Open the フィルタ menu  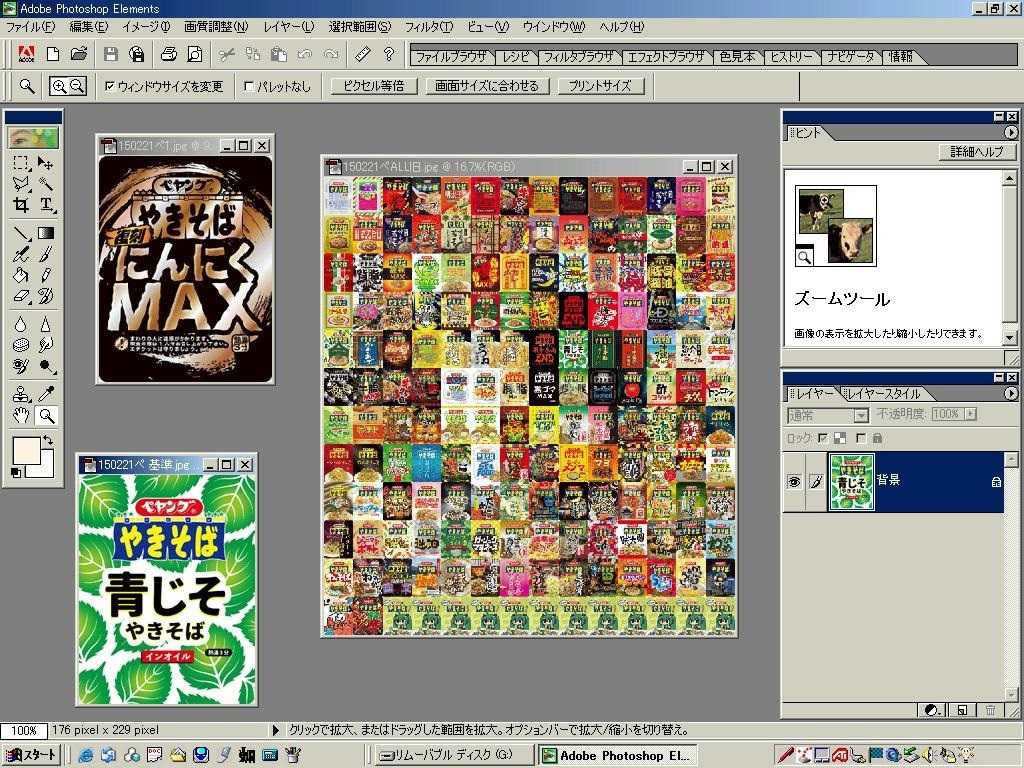pos(428,27)
